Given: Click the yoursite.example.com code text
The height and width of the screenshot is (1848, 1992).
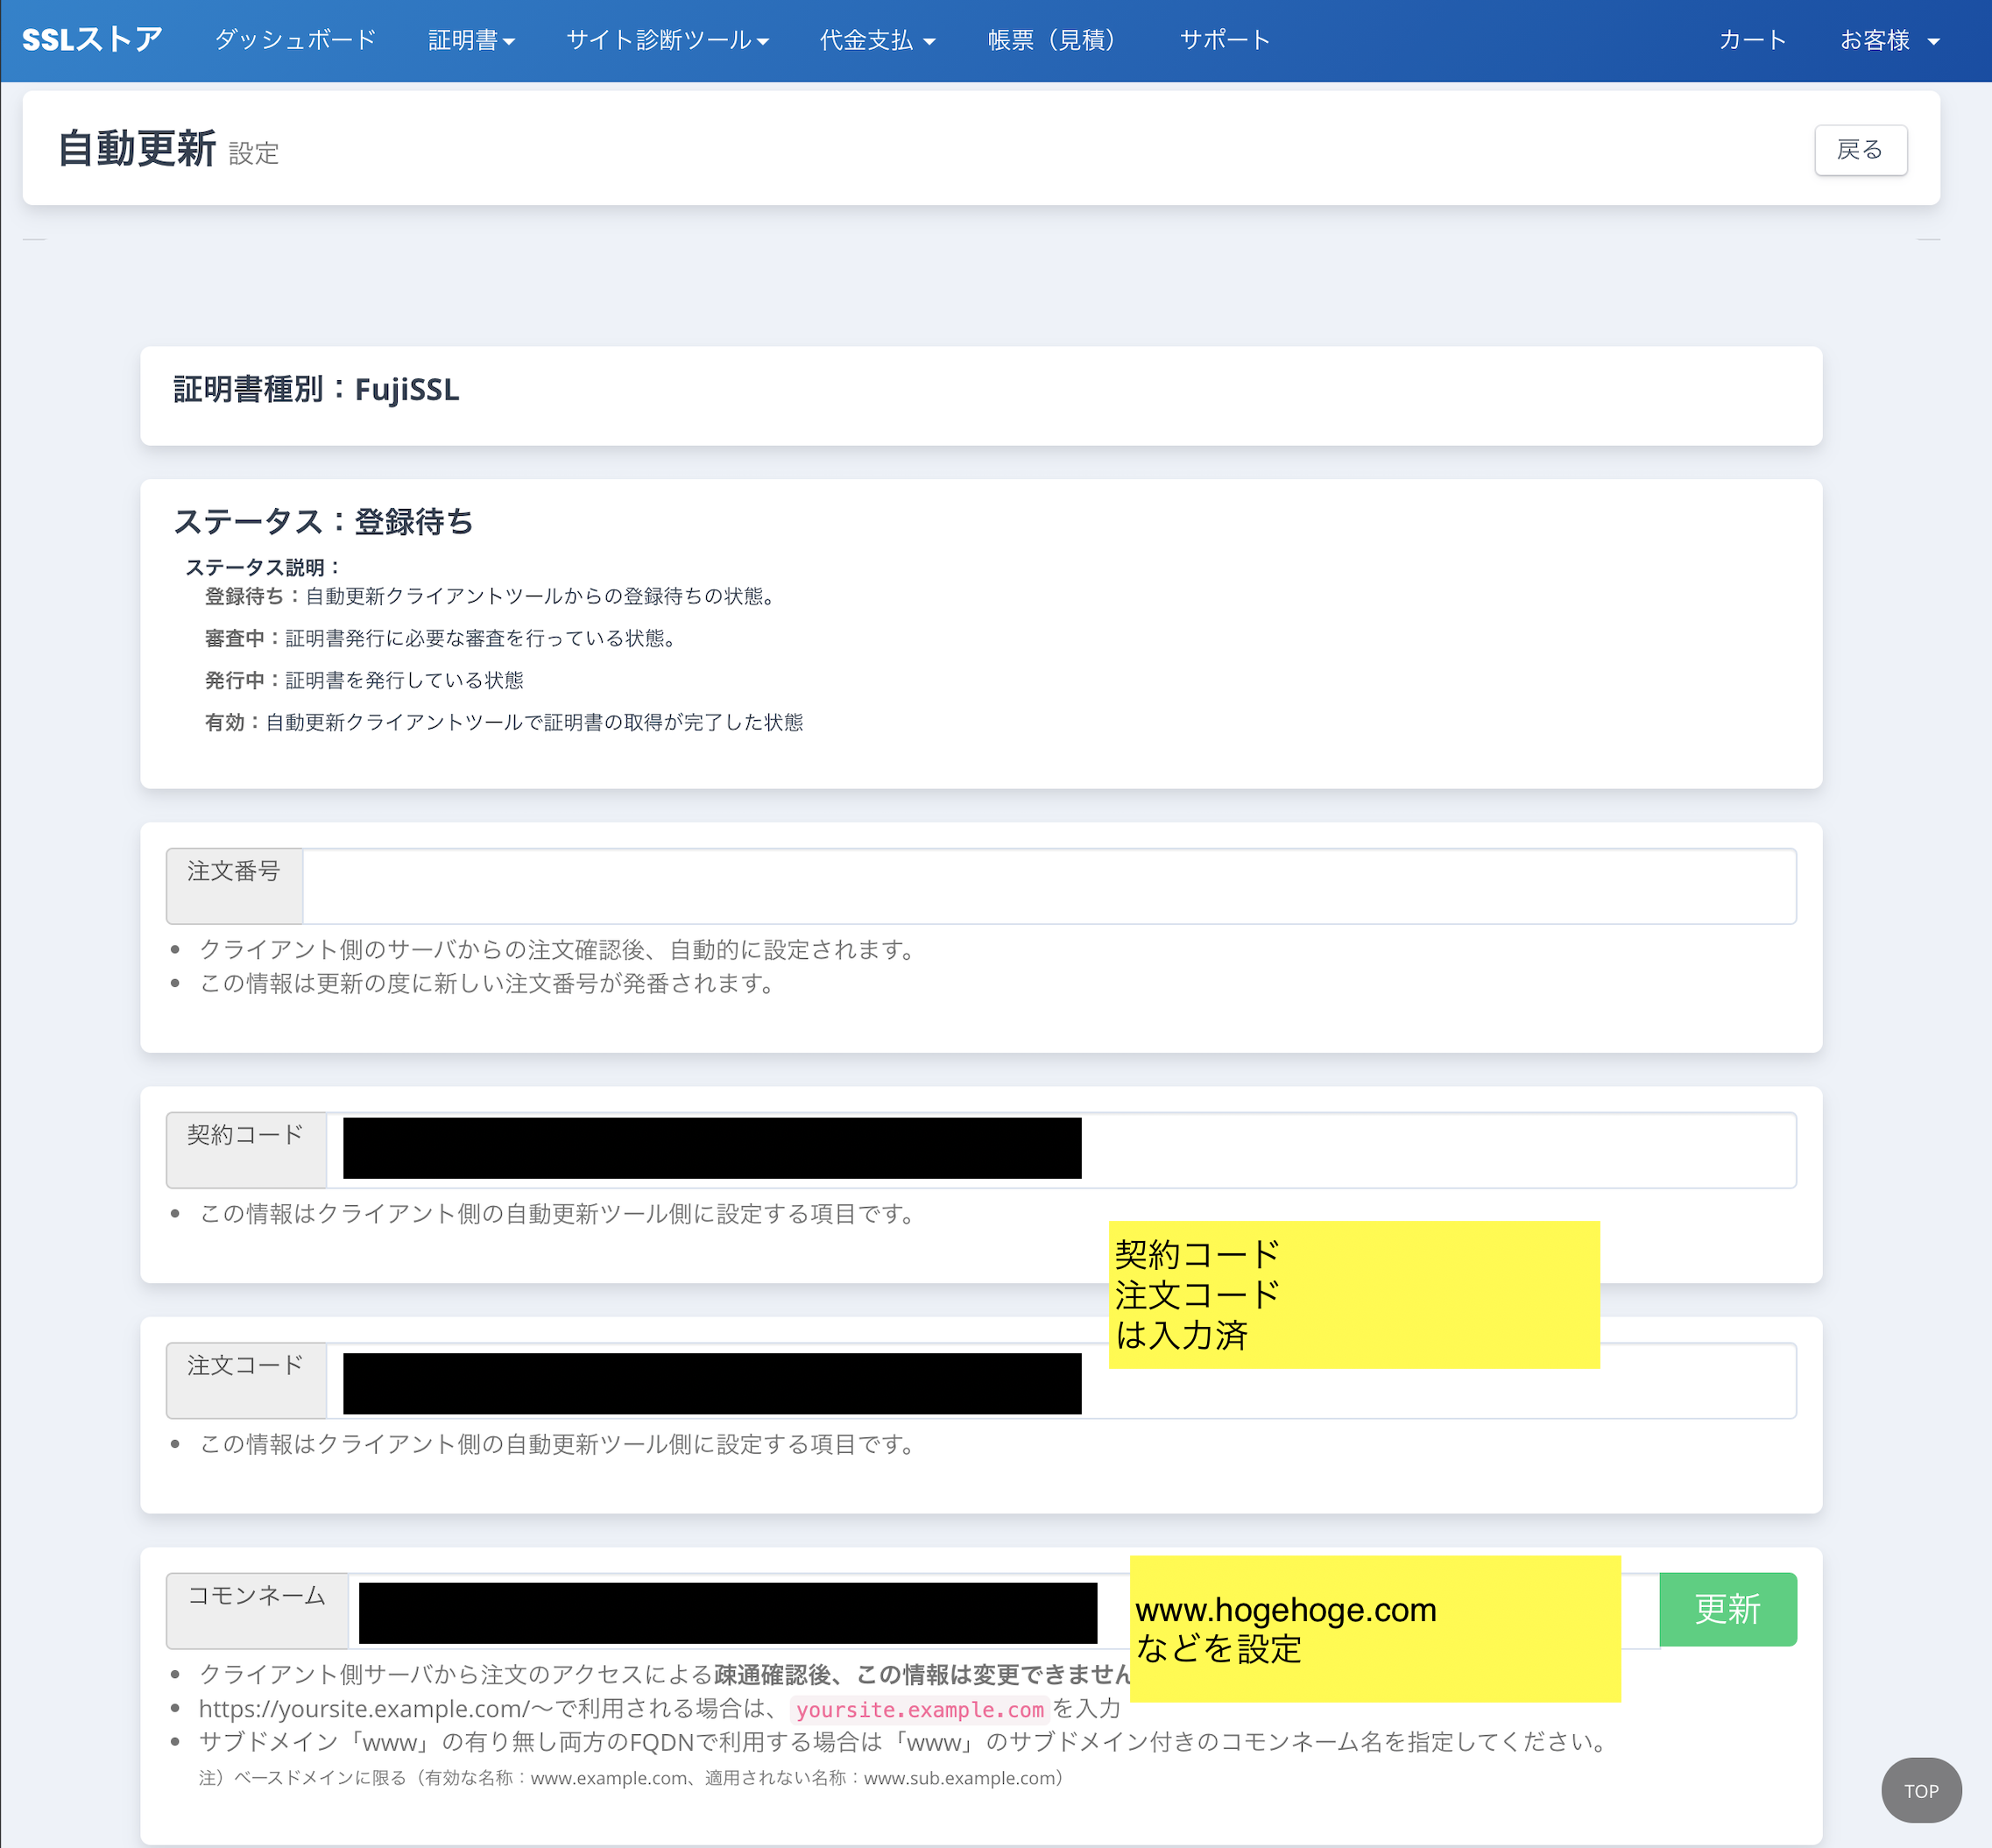Looking at the screenshot, I should [x=919, y=1709].
